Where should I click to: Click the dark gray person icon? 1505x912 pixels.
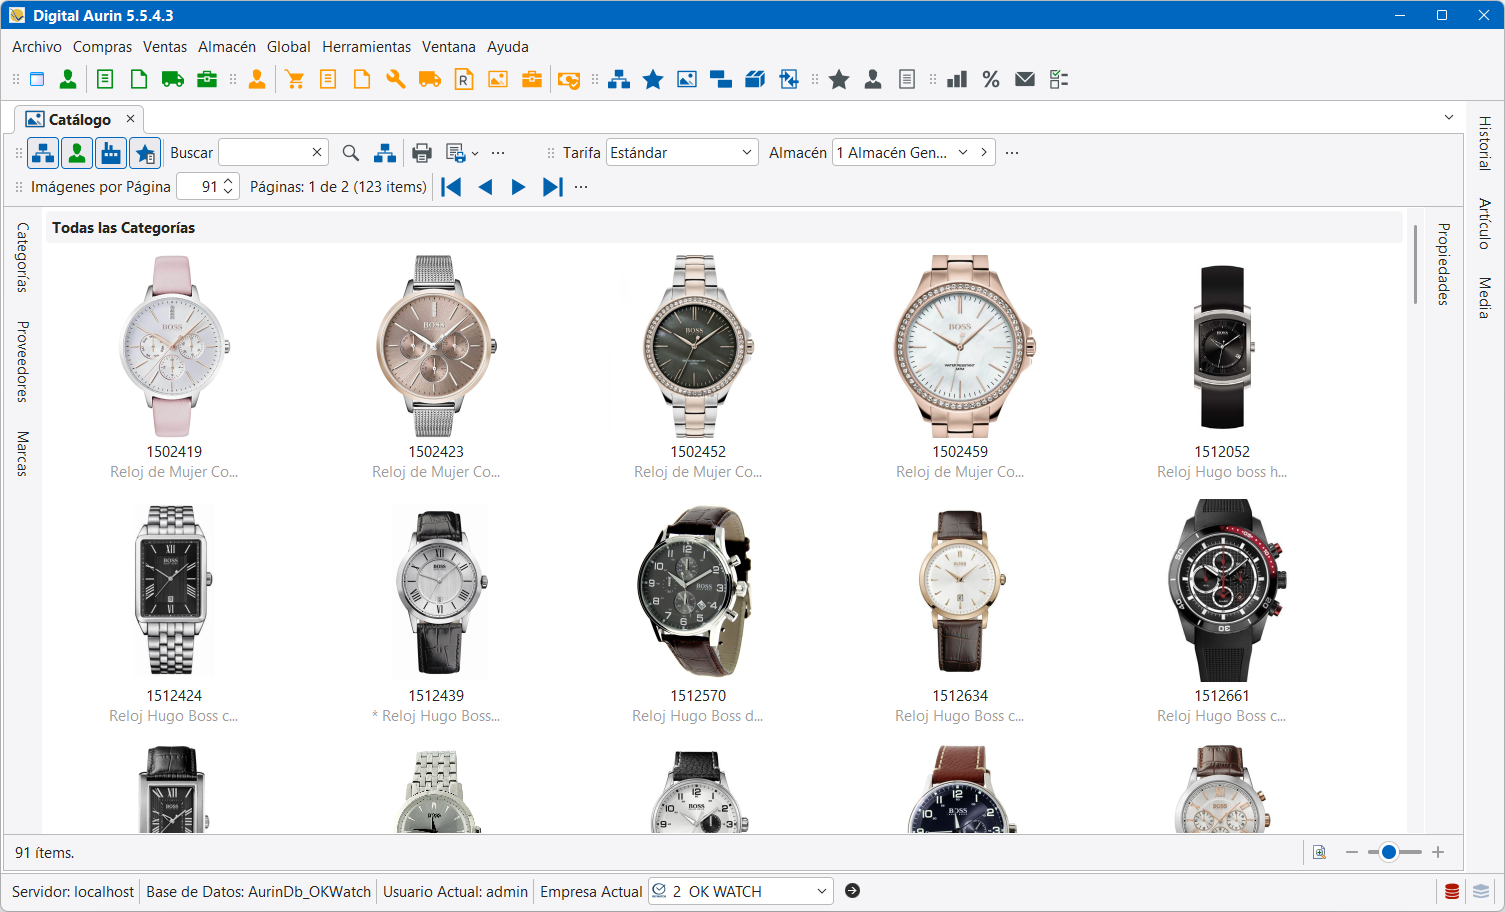coord(873,79)
